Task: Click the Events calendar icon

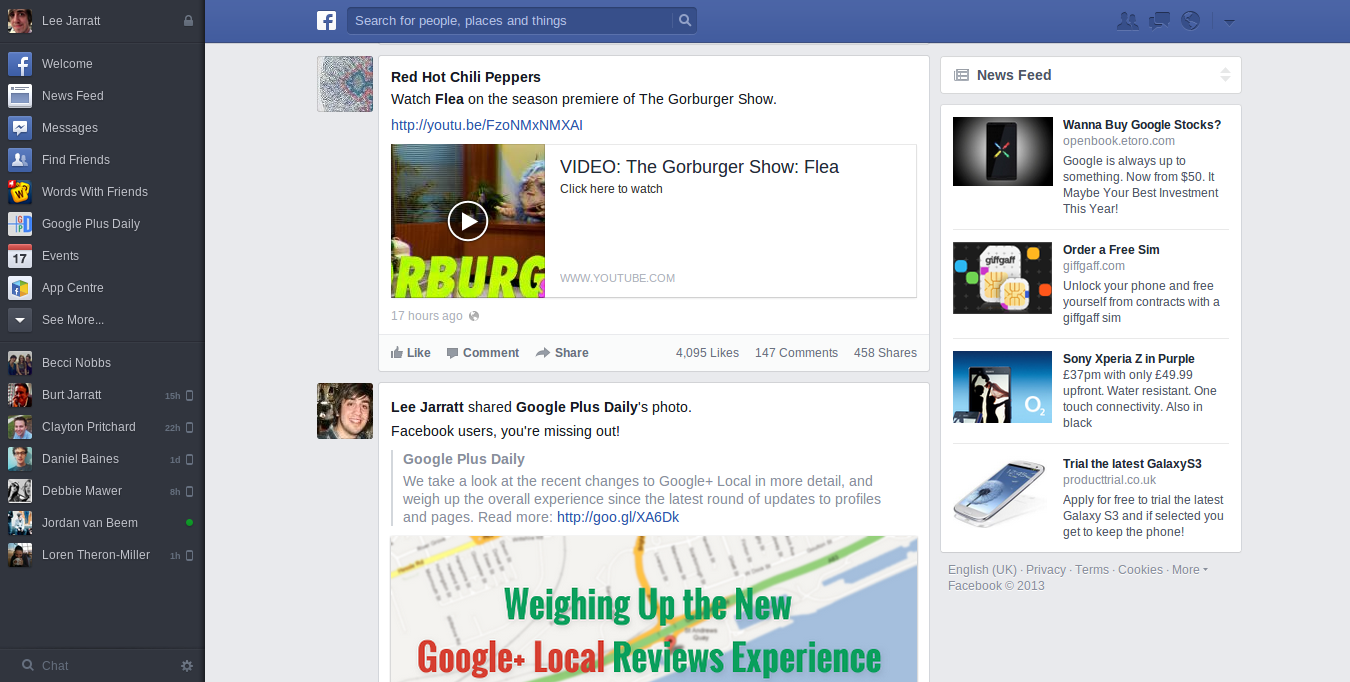Action: pyautogui.click(x=20, y=256)
